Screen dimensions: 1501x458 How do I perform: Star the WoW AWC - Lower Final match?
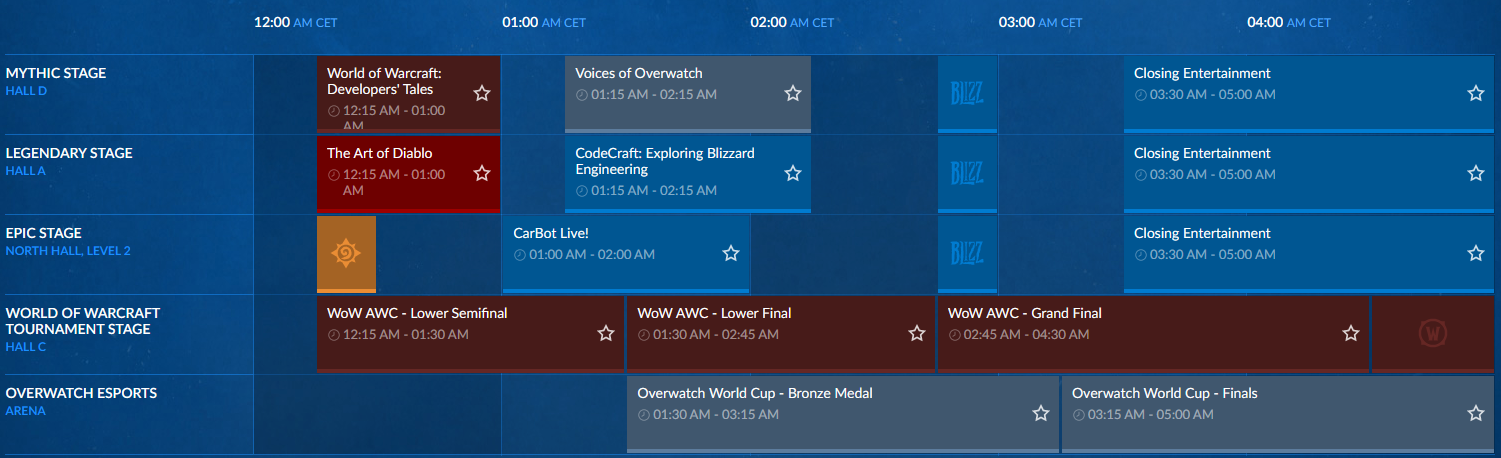[x=917, y=333]
